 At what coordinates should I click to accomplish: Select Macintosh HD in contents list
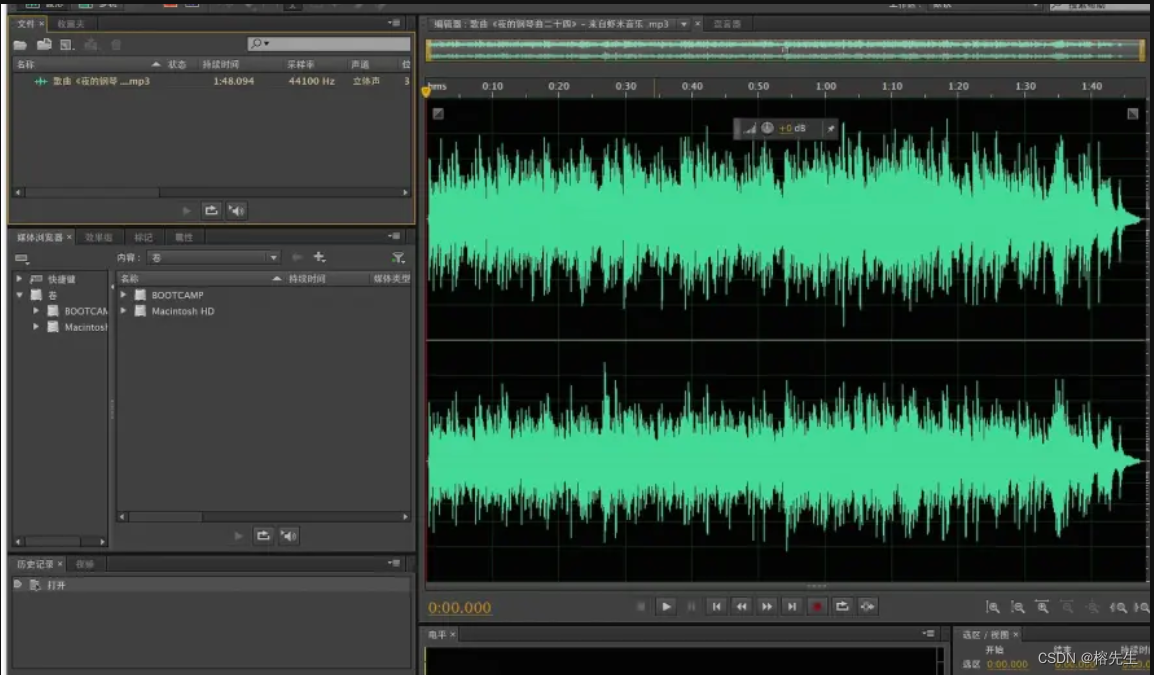[x=183, y=311]
